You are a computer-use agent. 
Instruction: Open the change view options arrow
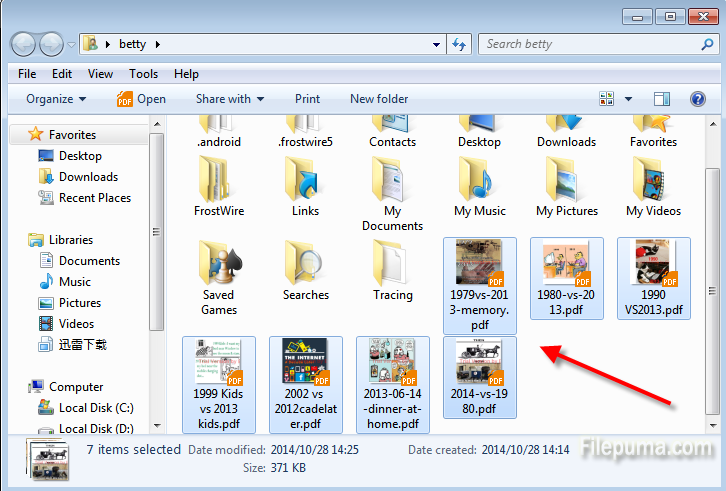point(629,99)
